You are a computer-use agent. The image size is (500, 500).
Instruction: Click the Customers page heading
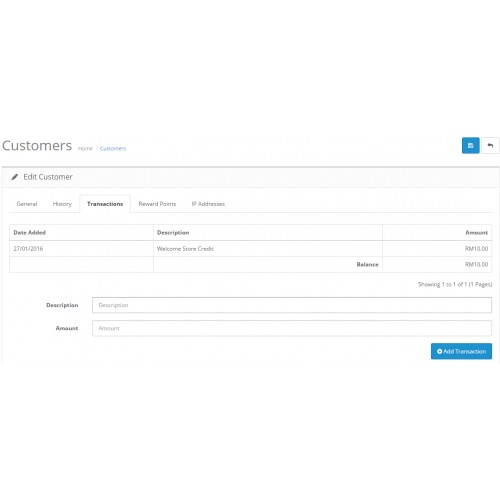coord(37,146)
